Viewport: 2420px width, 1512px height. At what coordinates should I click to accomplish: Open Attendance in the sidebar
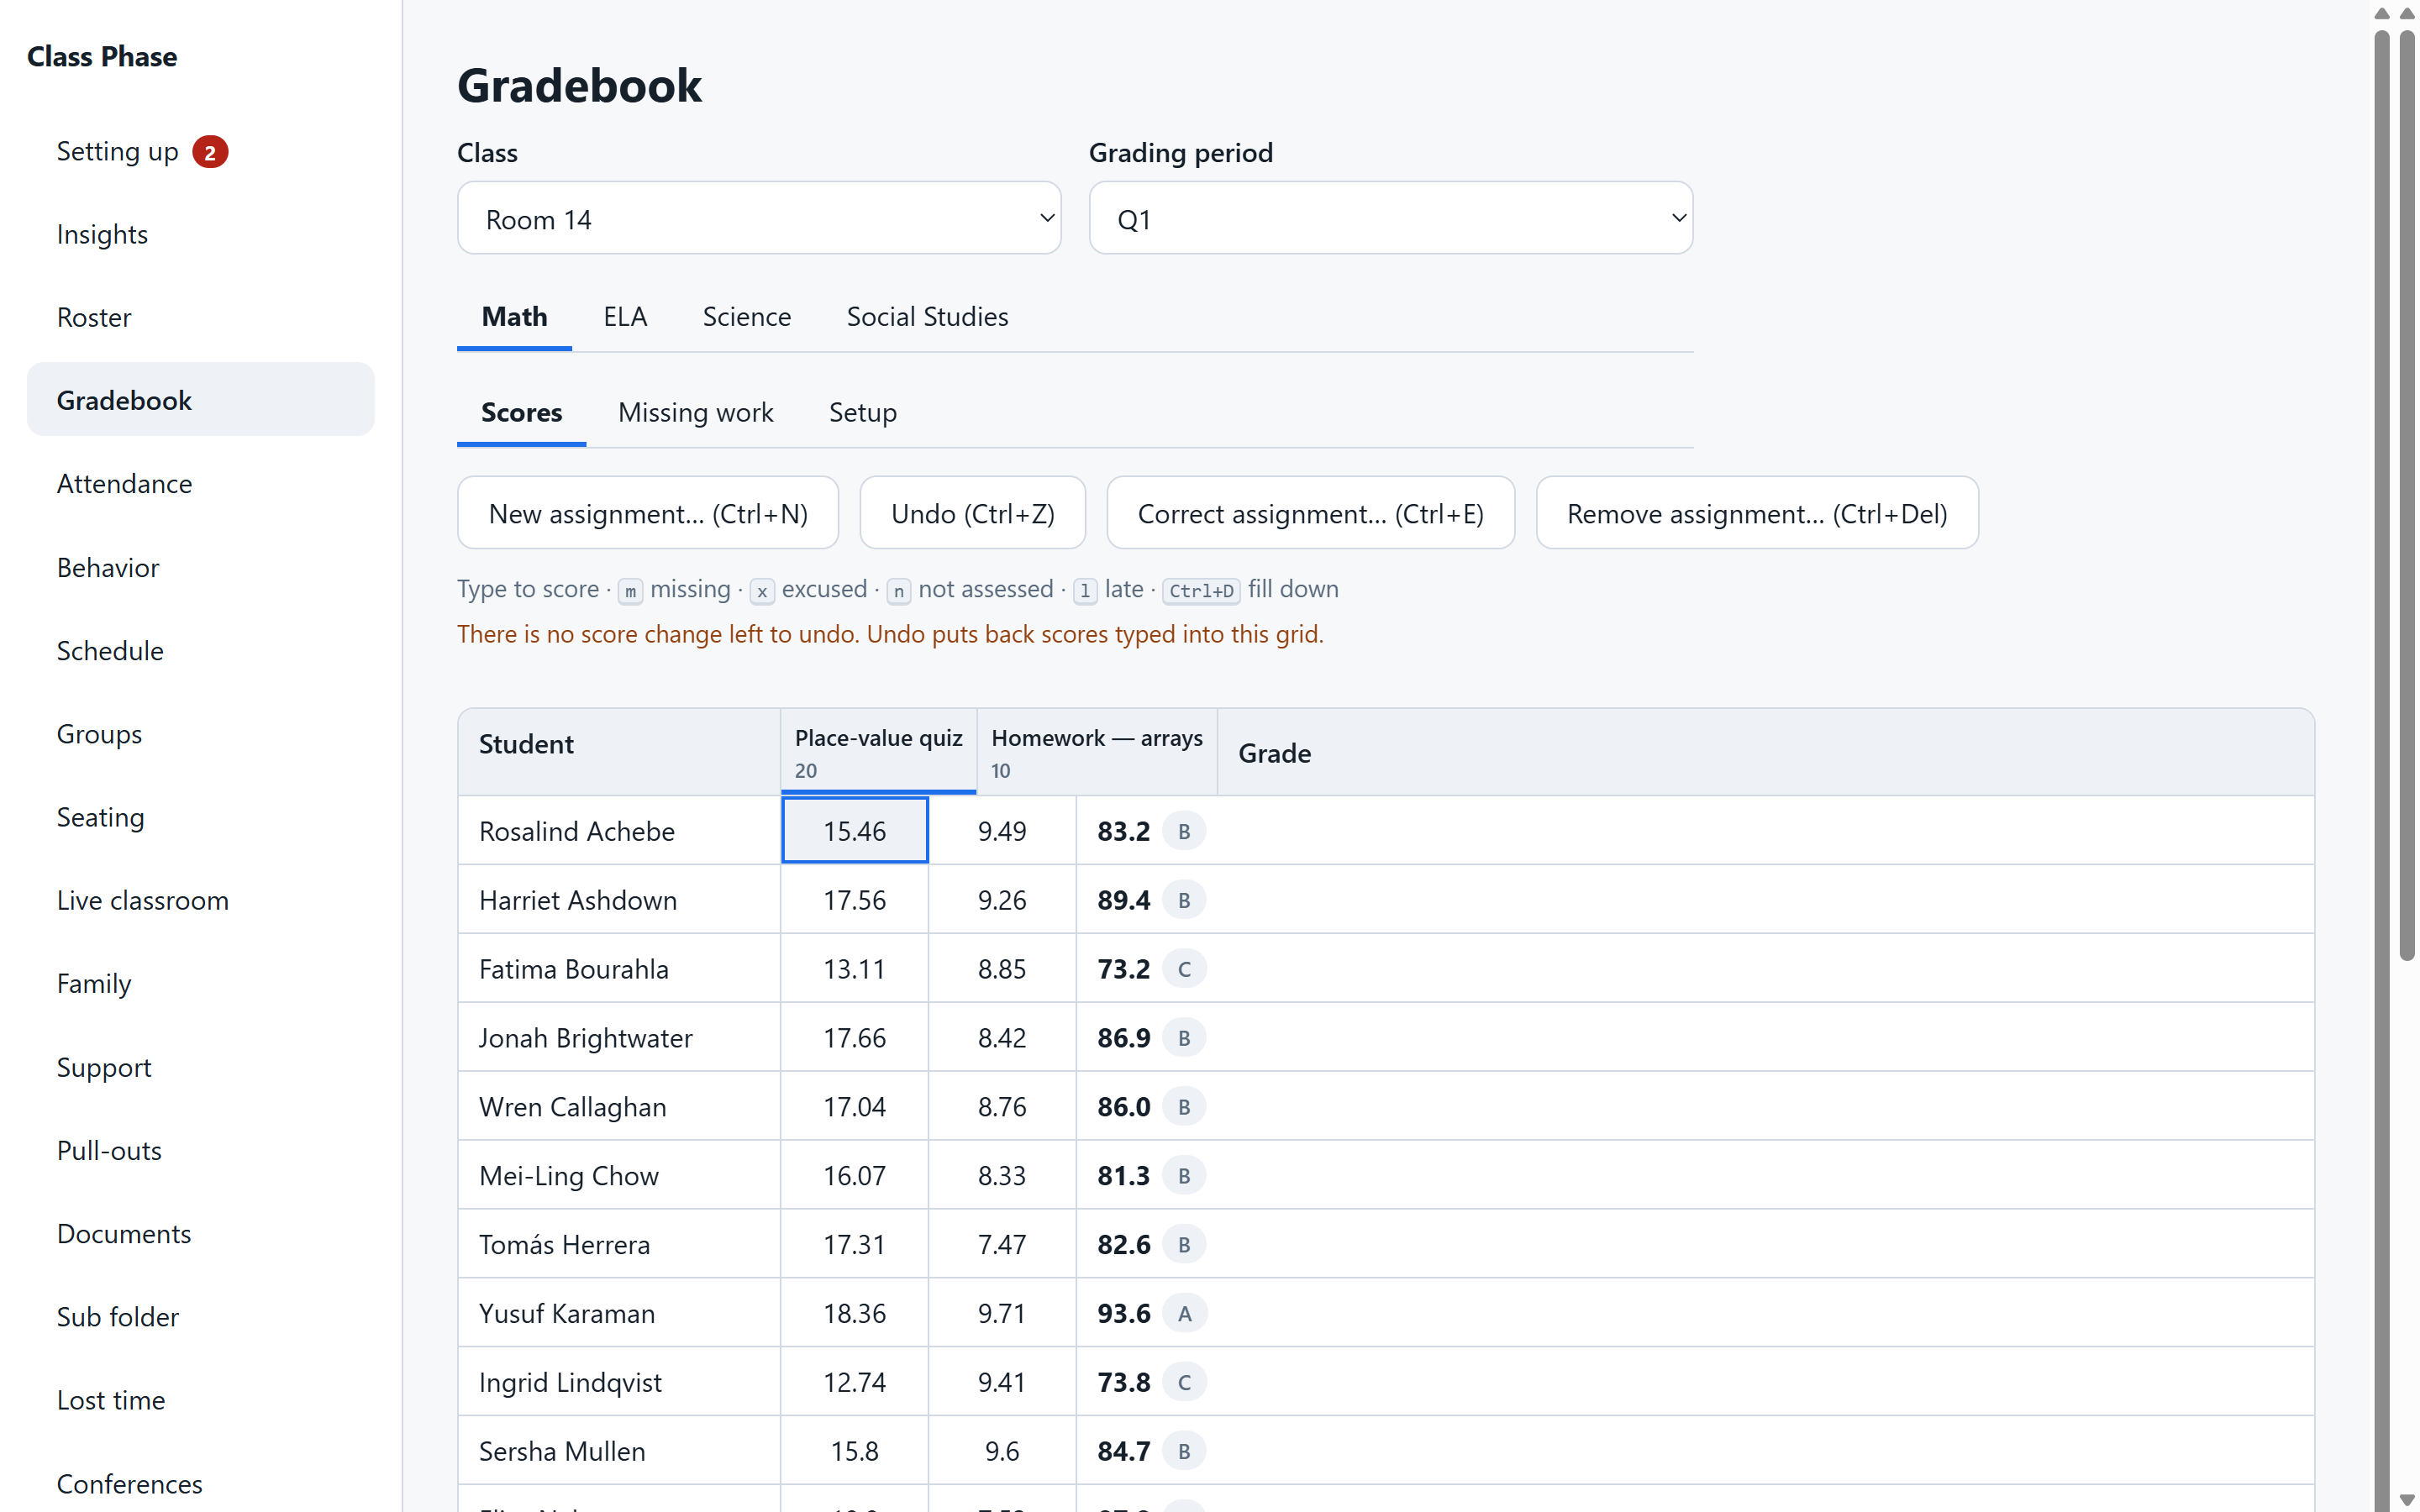(200, 484)
